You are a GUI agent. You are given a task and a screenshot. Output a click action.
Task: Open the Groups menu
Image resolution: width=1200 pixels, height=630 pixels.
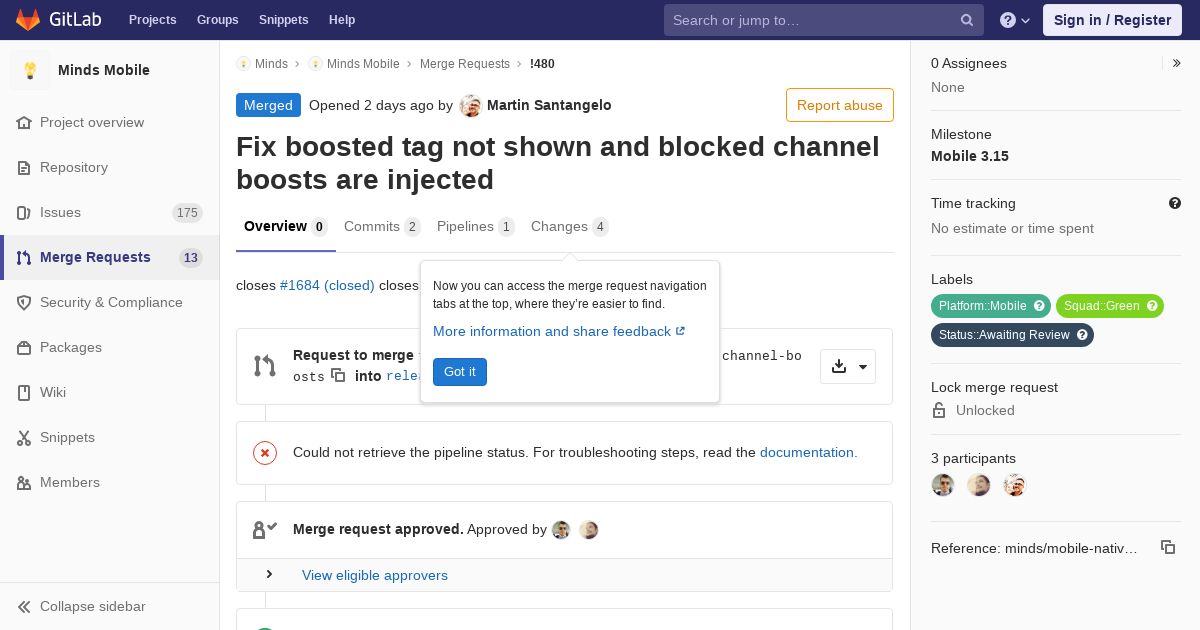tap(217, 20)
